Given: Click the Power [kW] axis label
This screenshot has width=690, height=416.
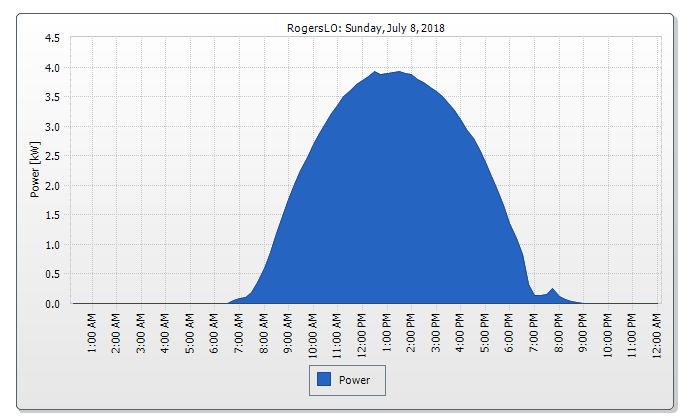Looking at the screenshot, I should [x=35, y=169].
